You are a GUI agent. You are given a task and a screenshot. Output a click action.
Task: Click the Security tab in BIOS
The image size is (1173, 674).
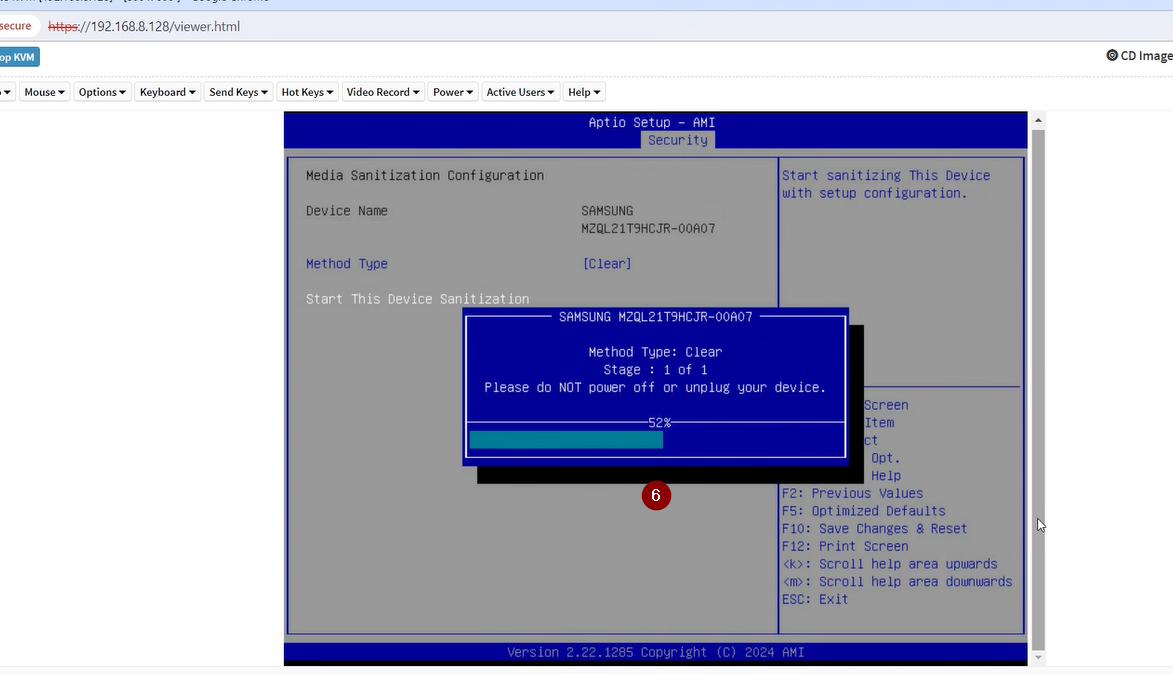tap(678, 140)
